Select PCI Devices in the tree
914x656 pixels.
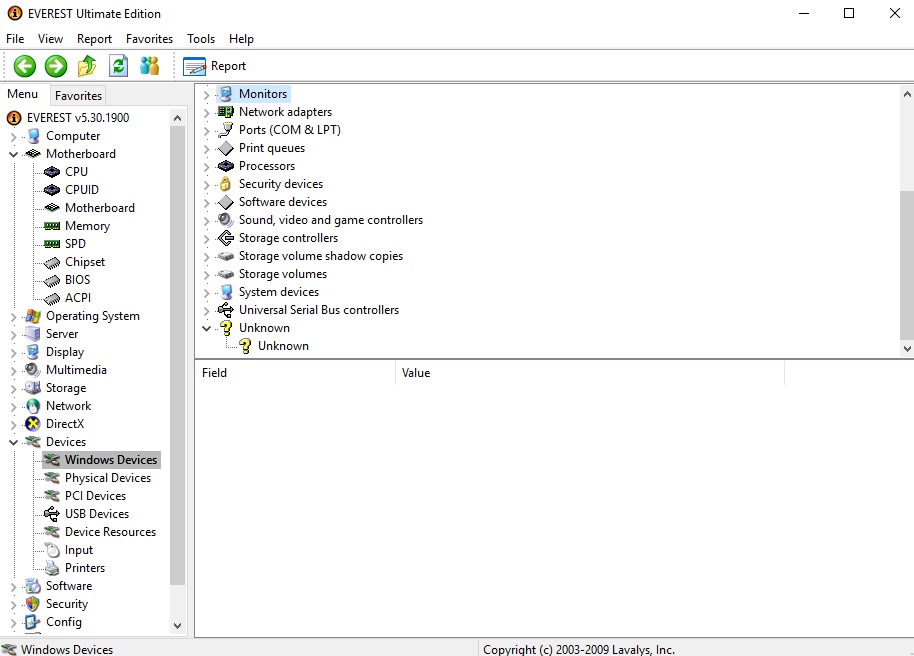pyautogui.click(x=96, y=496)
